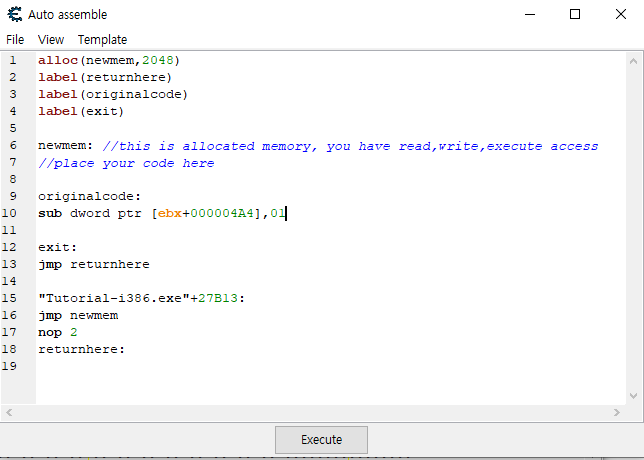Click line number 10 in the gutter
The width and height of the screenshot is (644, 460).
coord(9,213)
